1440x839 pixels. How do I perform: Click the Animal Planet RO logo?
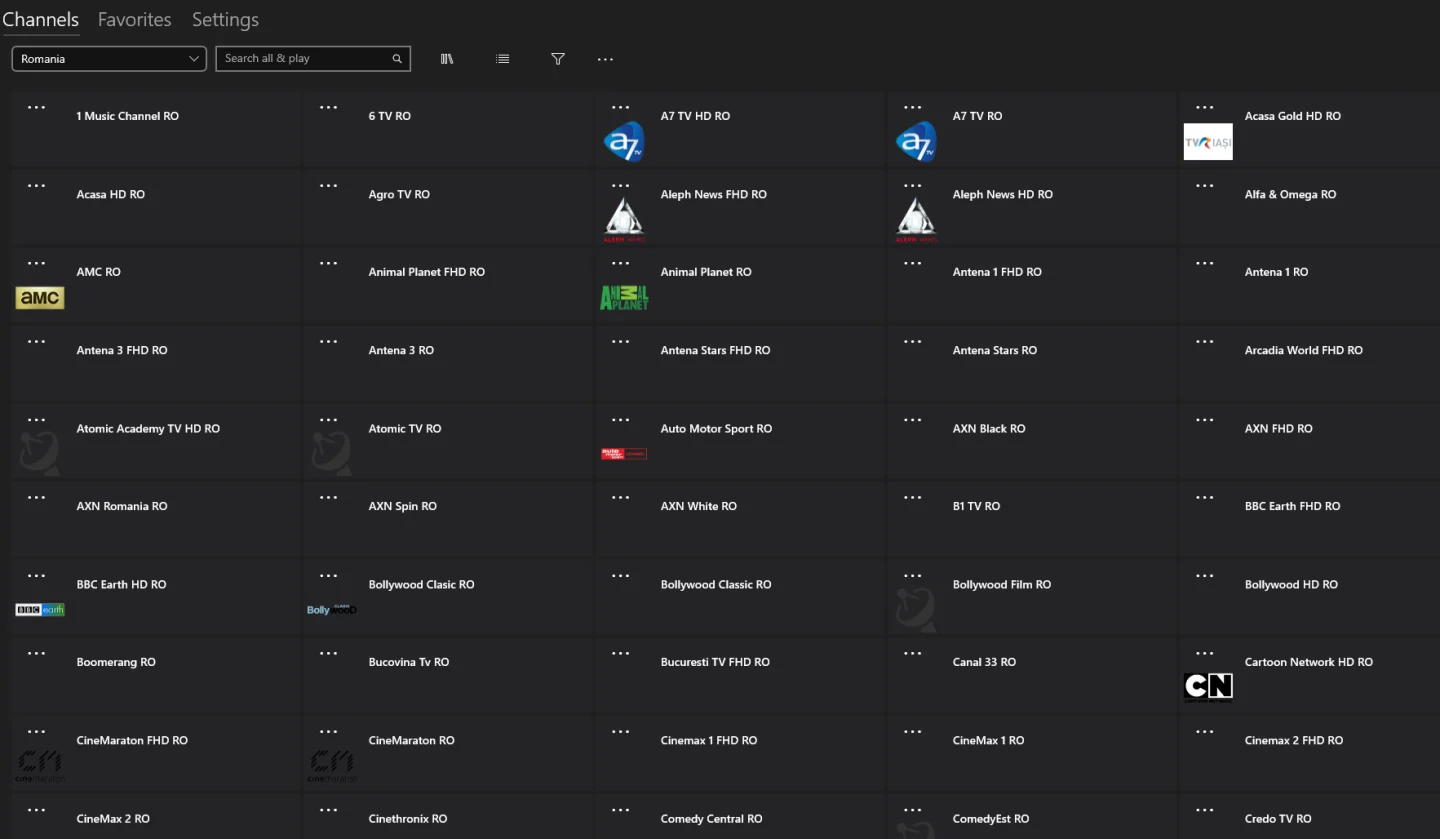(x=624, y=298)
